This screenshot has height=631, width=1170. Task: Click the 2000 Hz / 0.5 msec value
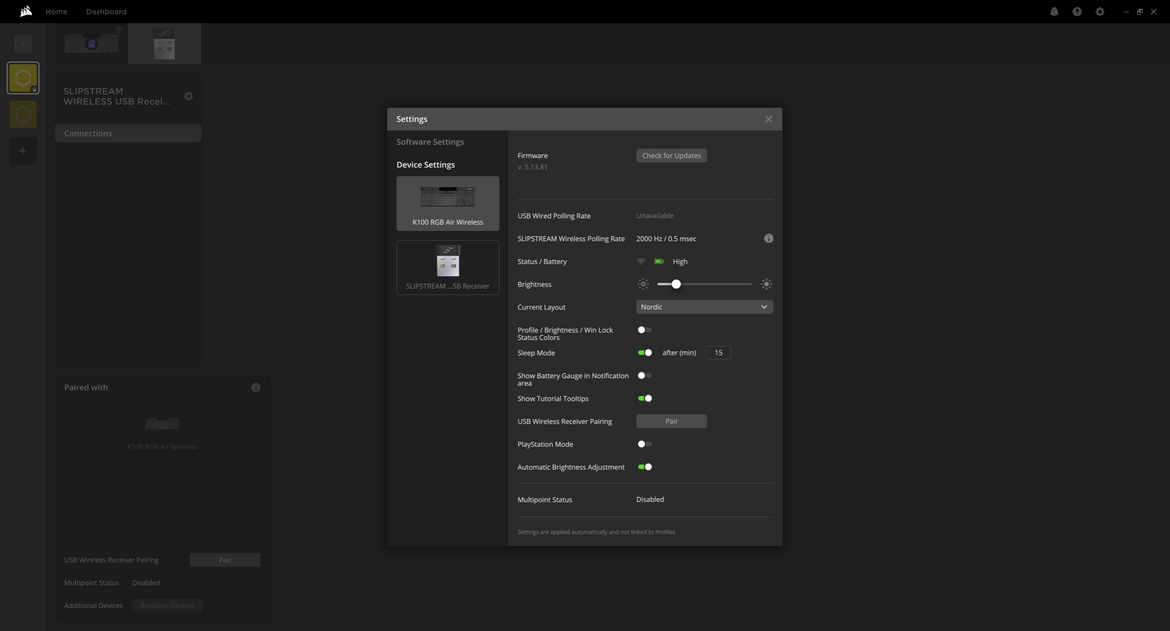666,239
